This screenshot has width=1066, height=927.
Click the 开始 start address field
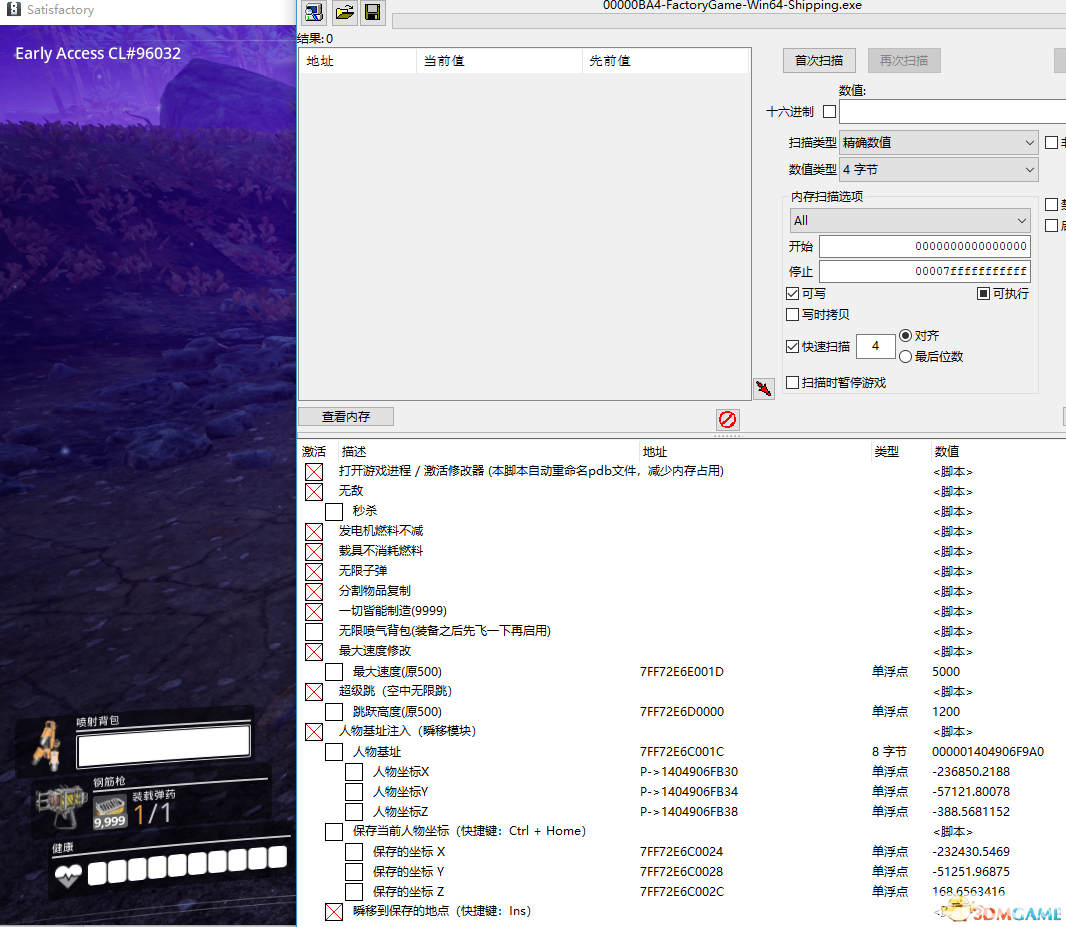[925, 246]
